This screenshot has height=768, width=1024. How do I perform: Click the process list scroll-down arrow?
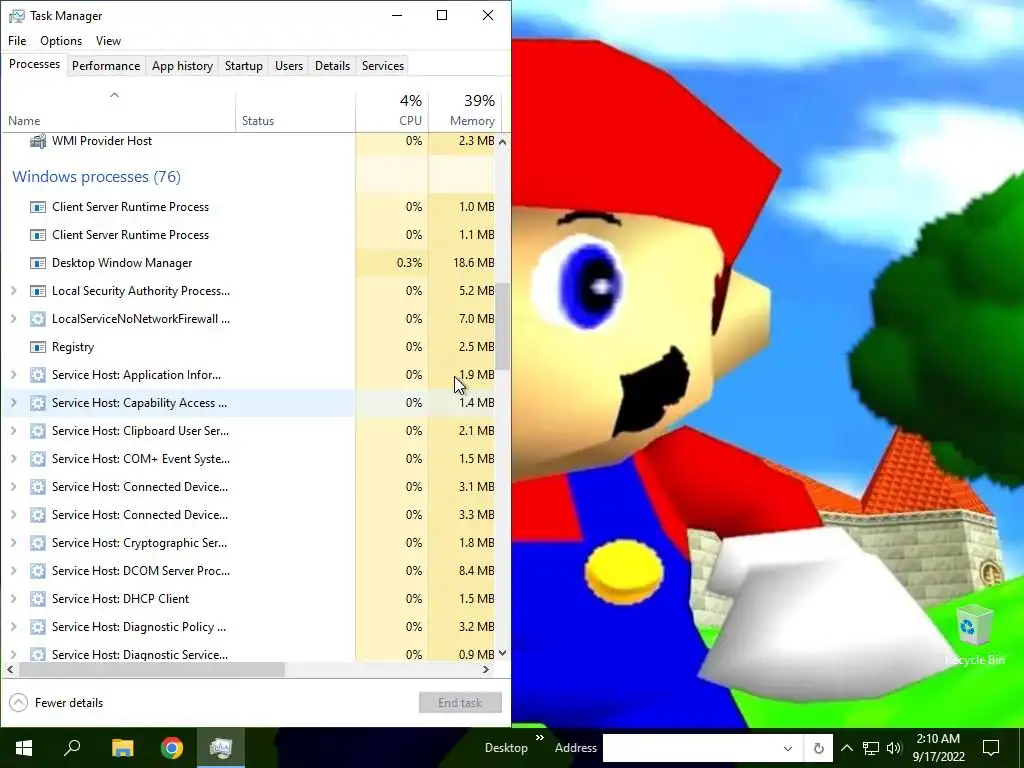(502, 653)
